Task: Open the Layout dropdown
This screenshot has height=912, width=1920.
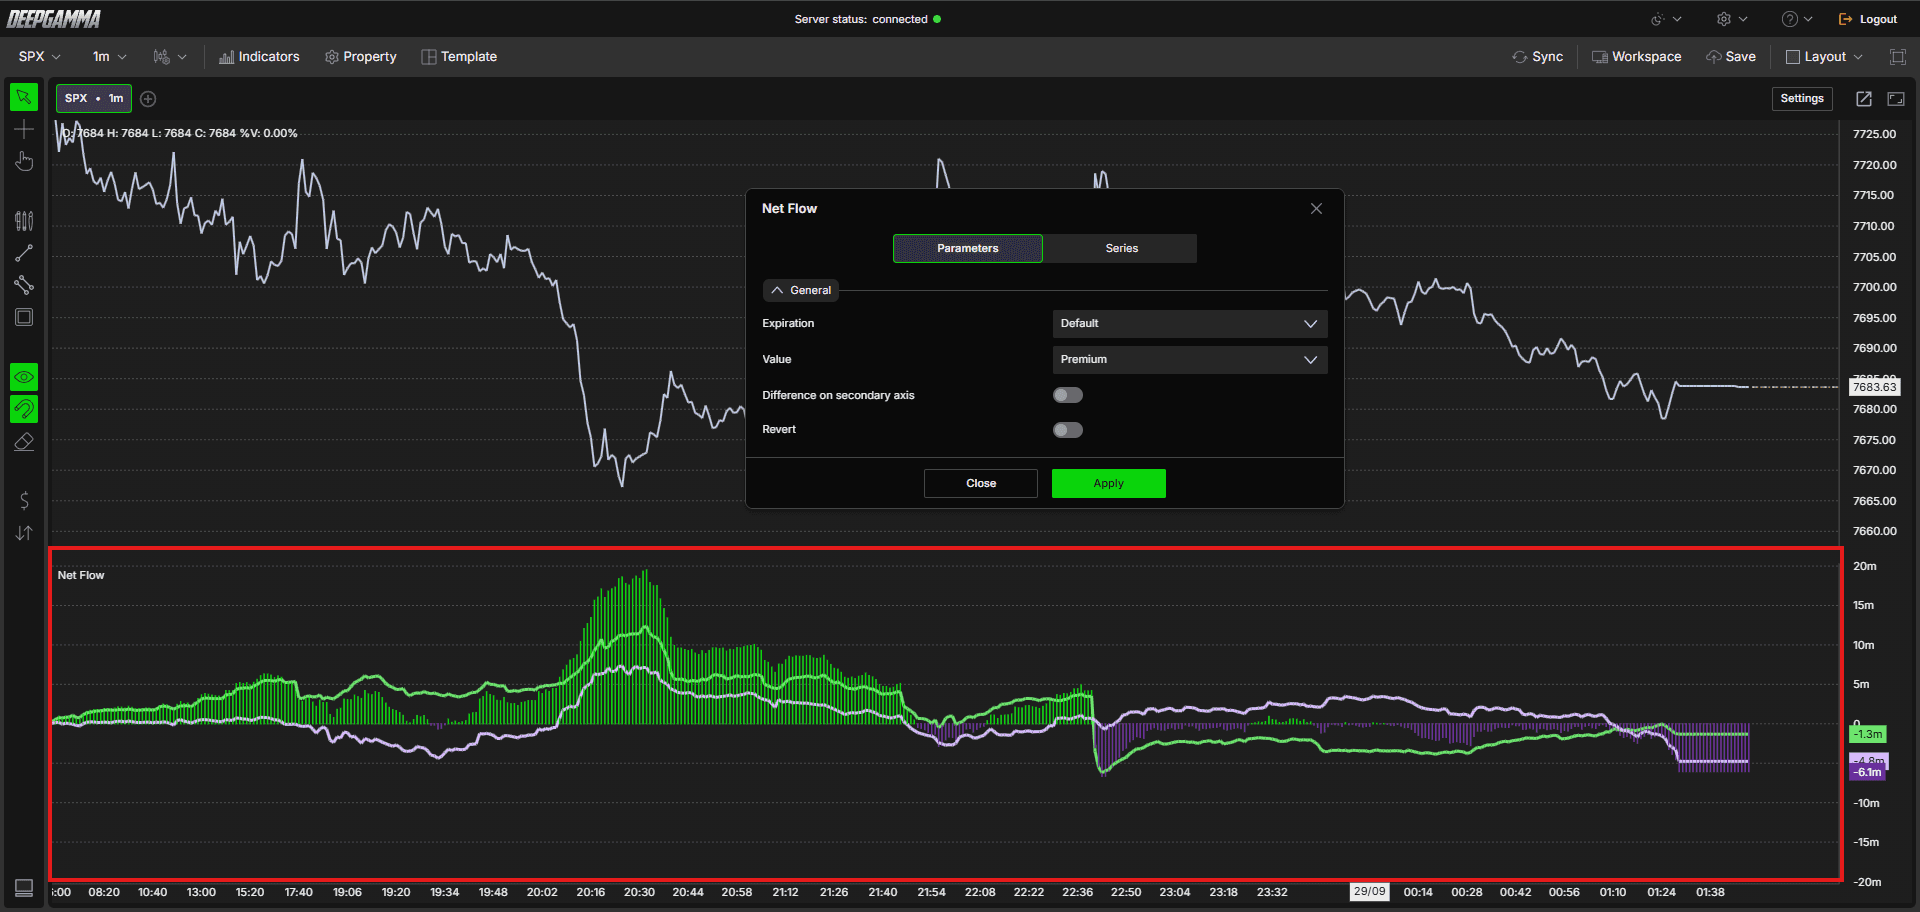Action: pyautogui.click(x=1825, y=57)
